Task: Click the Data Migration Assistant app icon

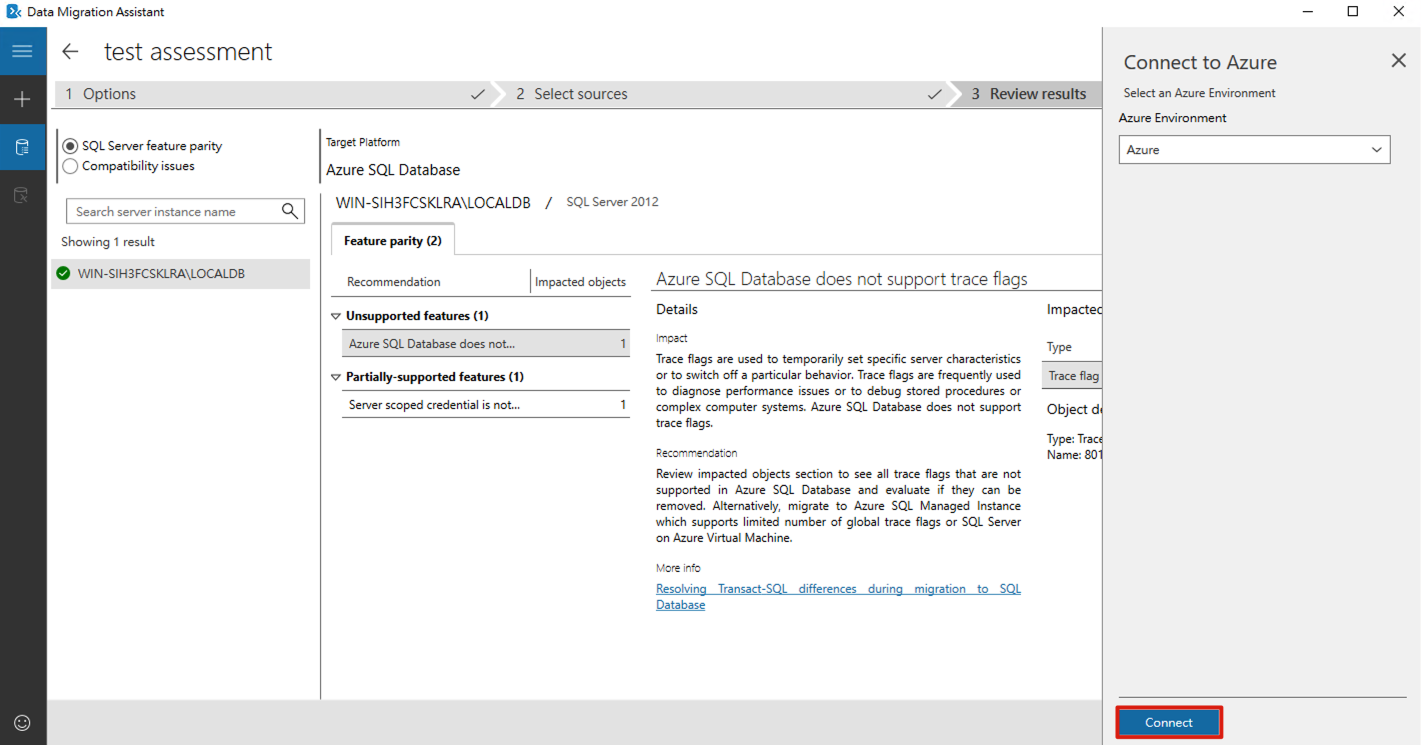Action: point(14,12)
